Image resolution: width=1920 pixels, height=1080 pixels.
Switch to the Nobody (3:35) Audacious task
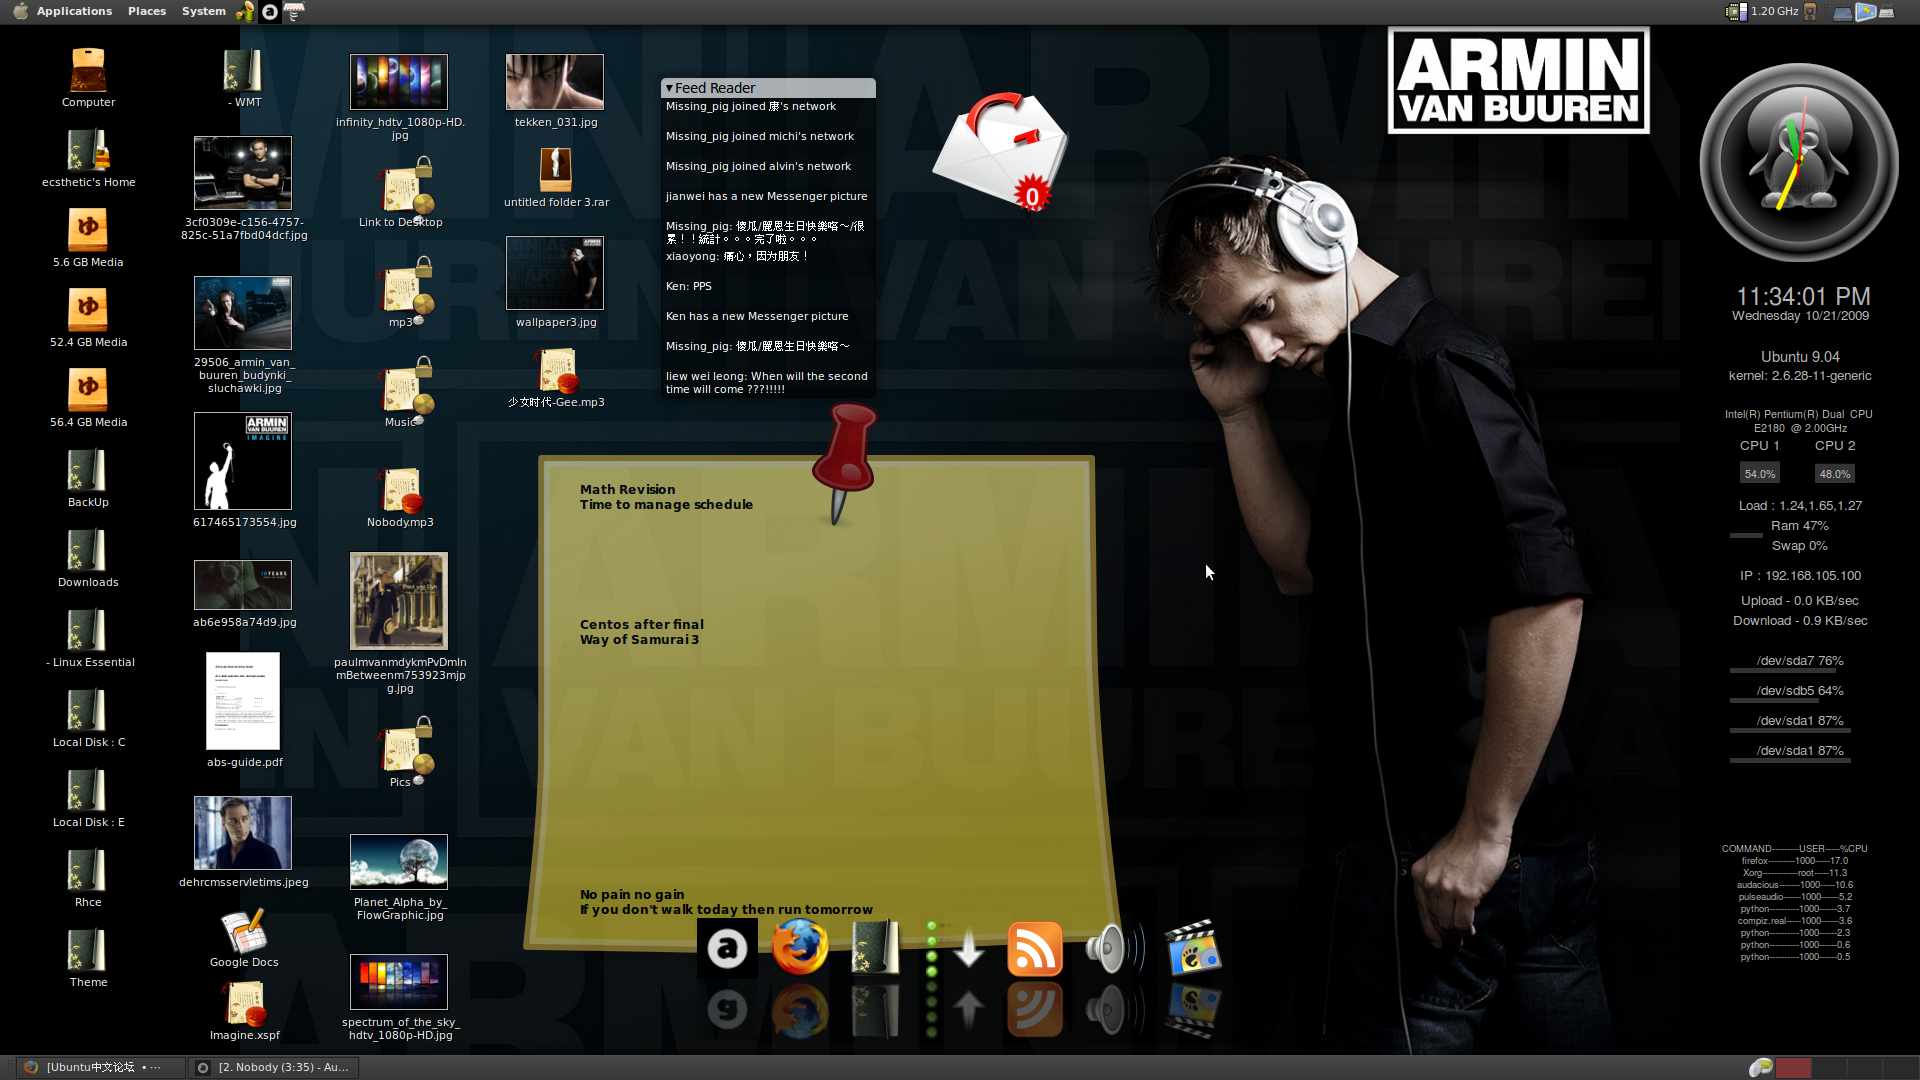(274, 1067)
